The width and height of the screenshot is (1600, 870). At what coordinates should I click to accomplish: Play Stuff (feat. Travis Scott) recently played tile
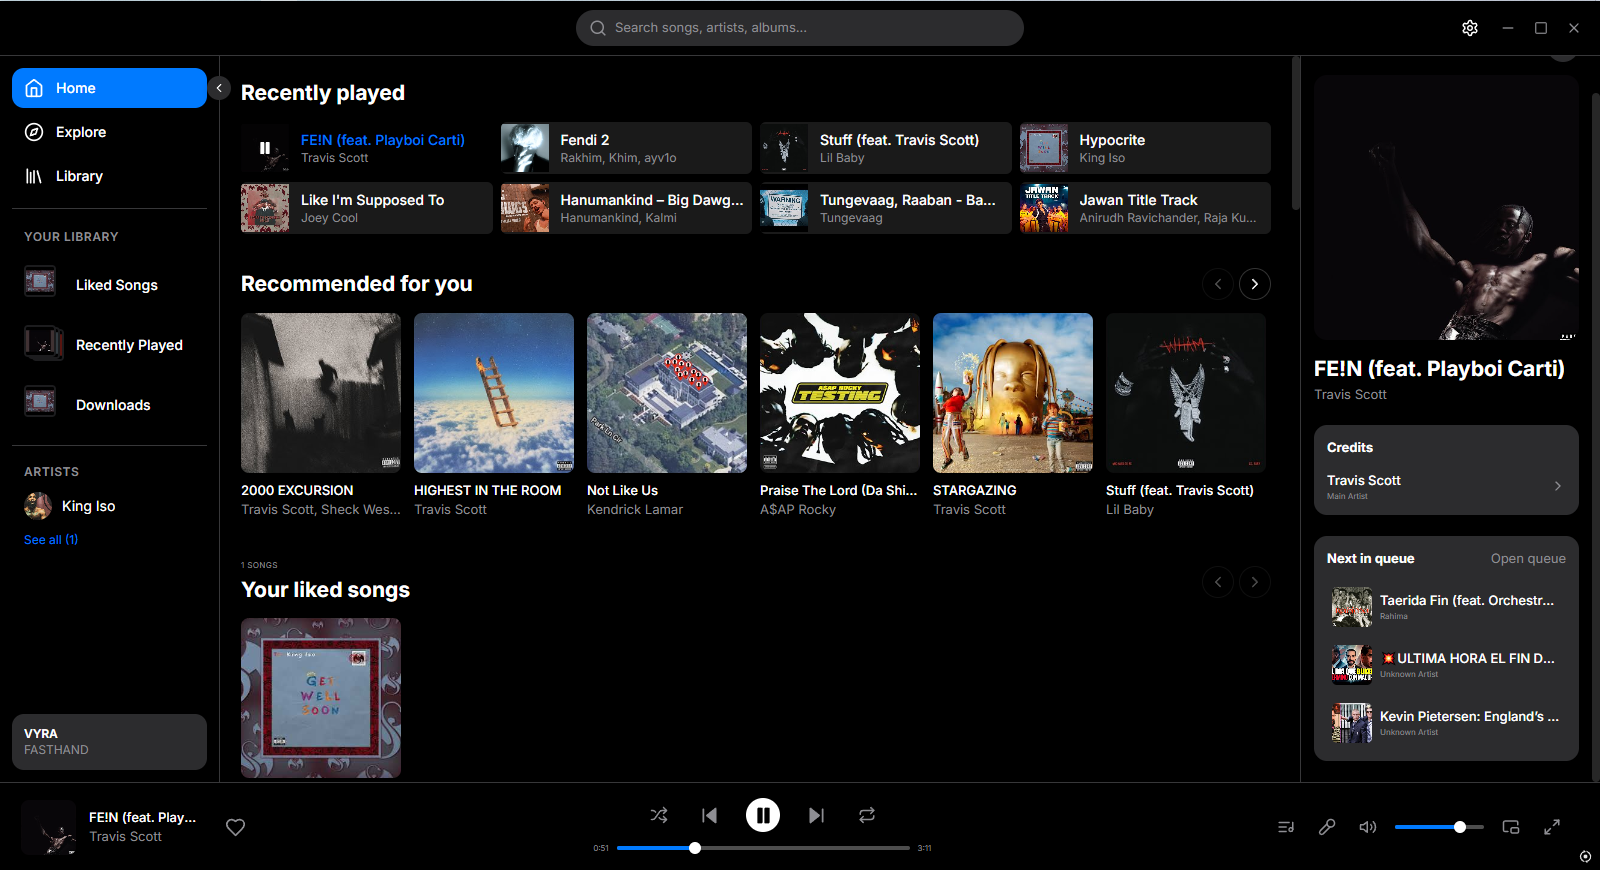tap(885, 148)
